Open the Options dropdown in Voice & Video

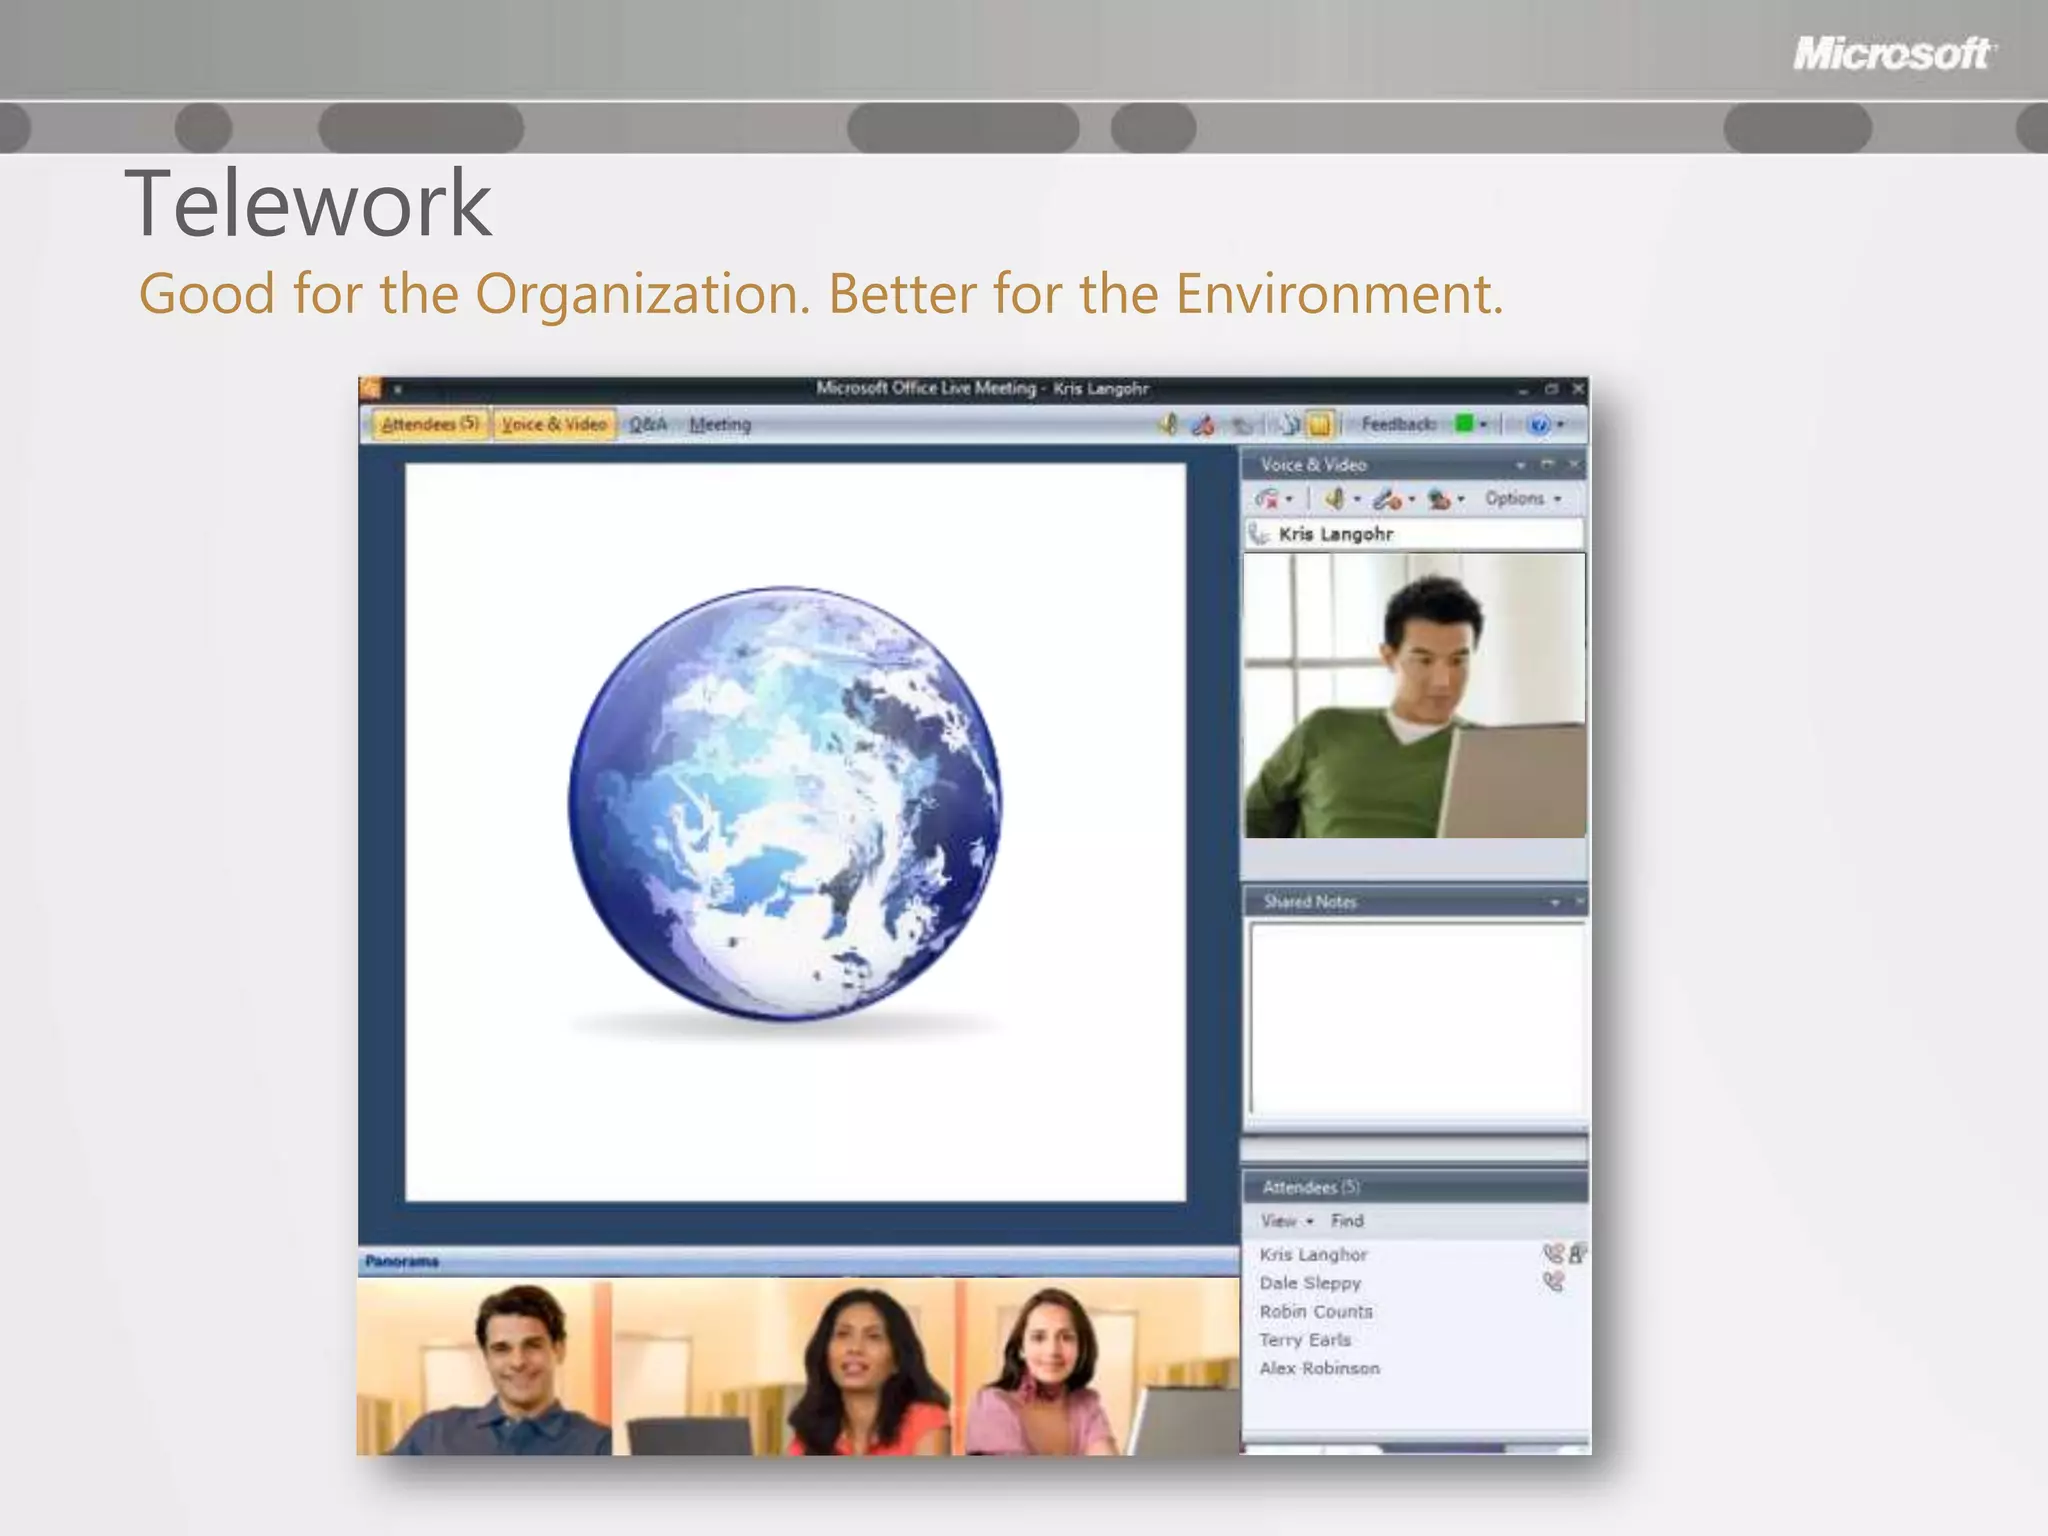pyautogui.click(x=1523, y=498)
